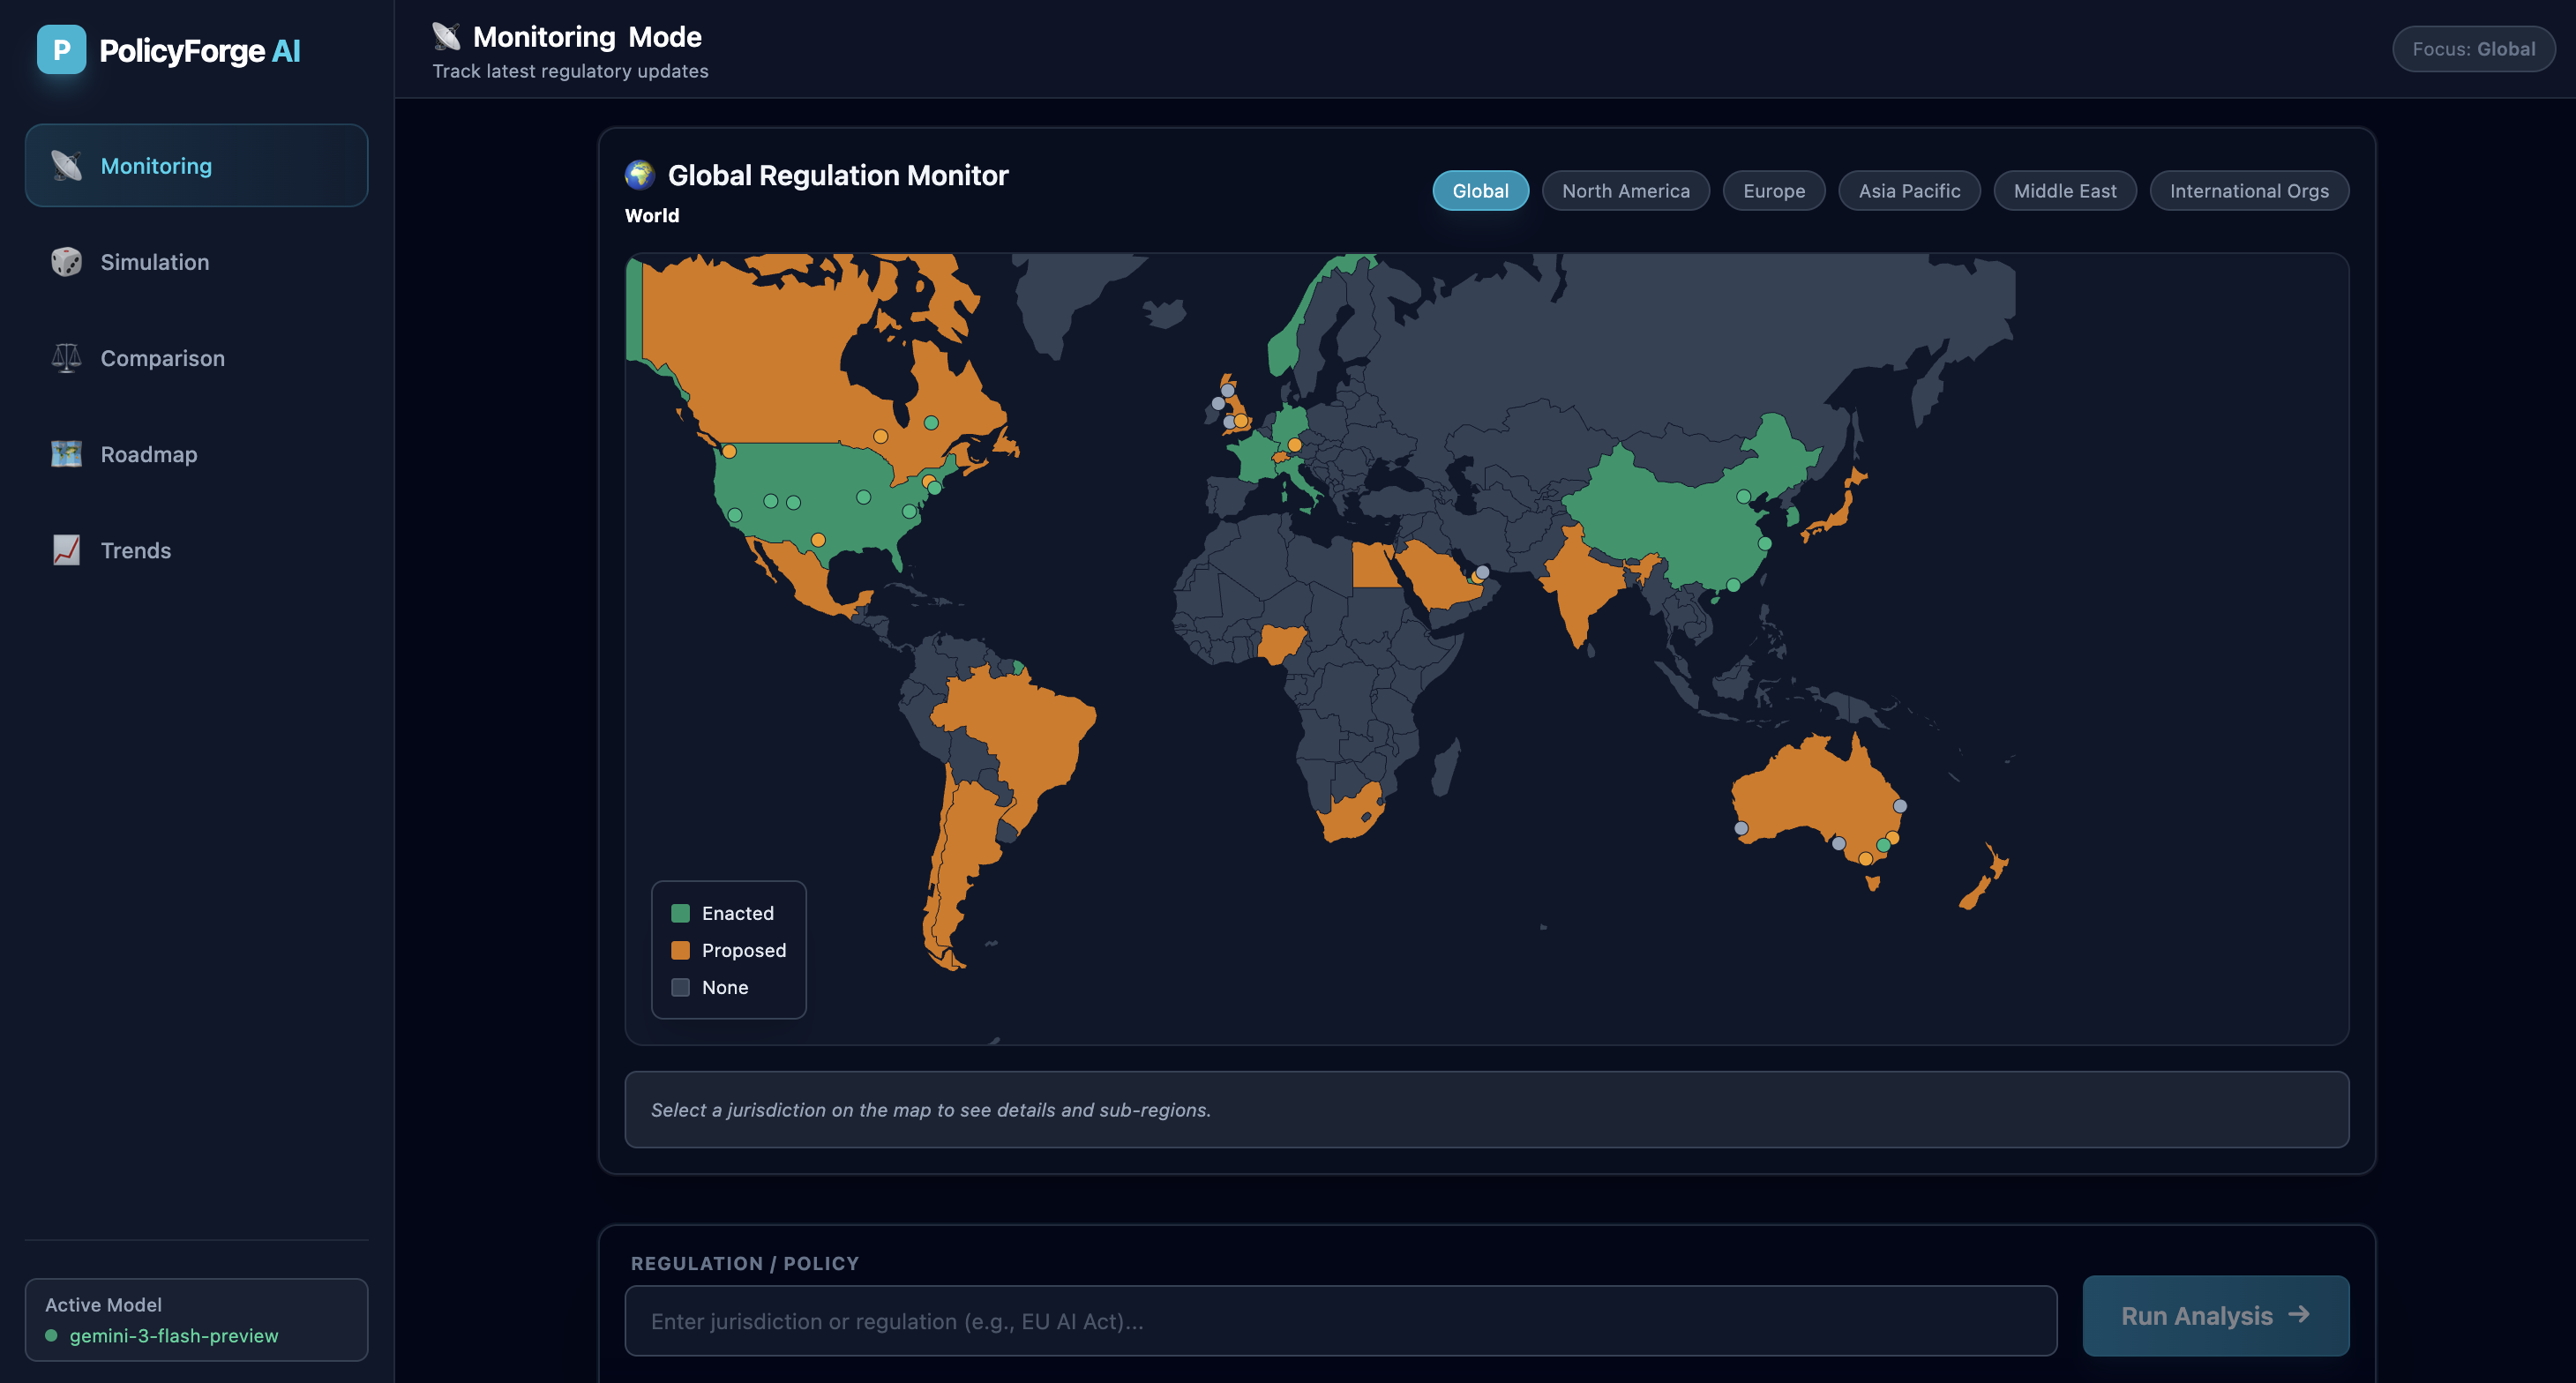This screenshot has height=1383, width=2576.
Task: Click the Trends chart icon
Action: tap(66, 550)
